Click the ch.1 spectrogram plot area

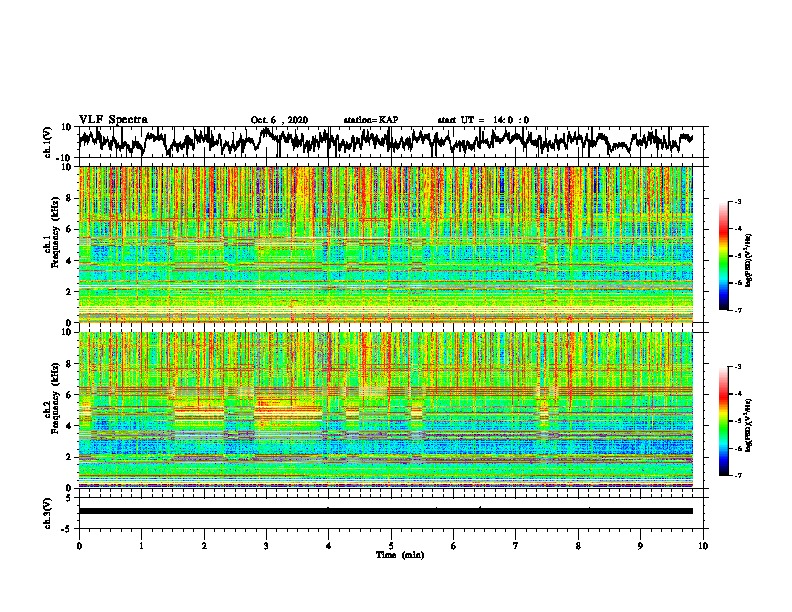pos(385,244)
